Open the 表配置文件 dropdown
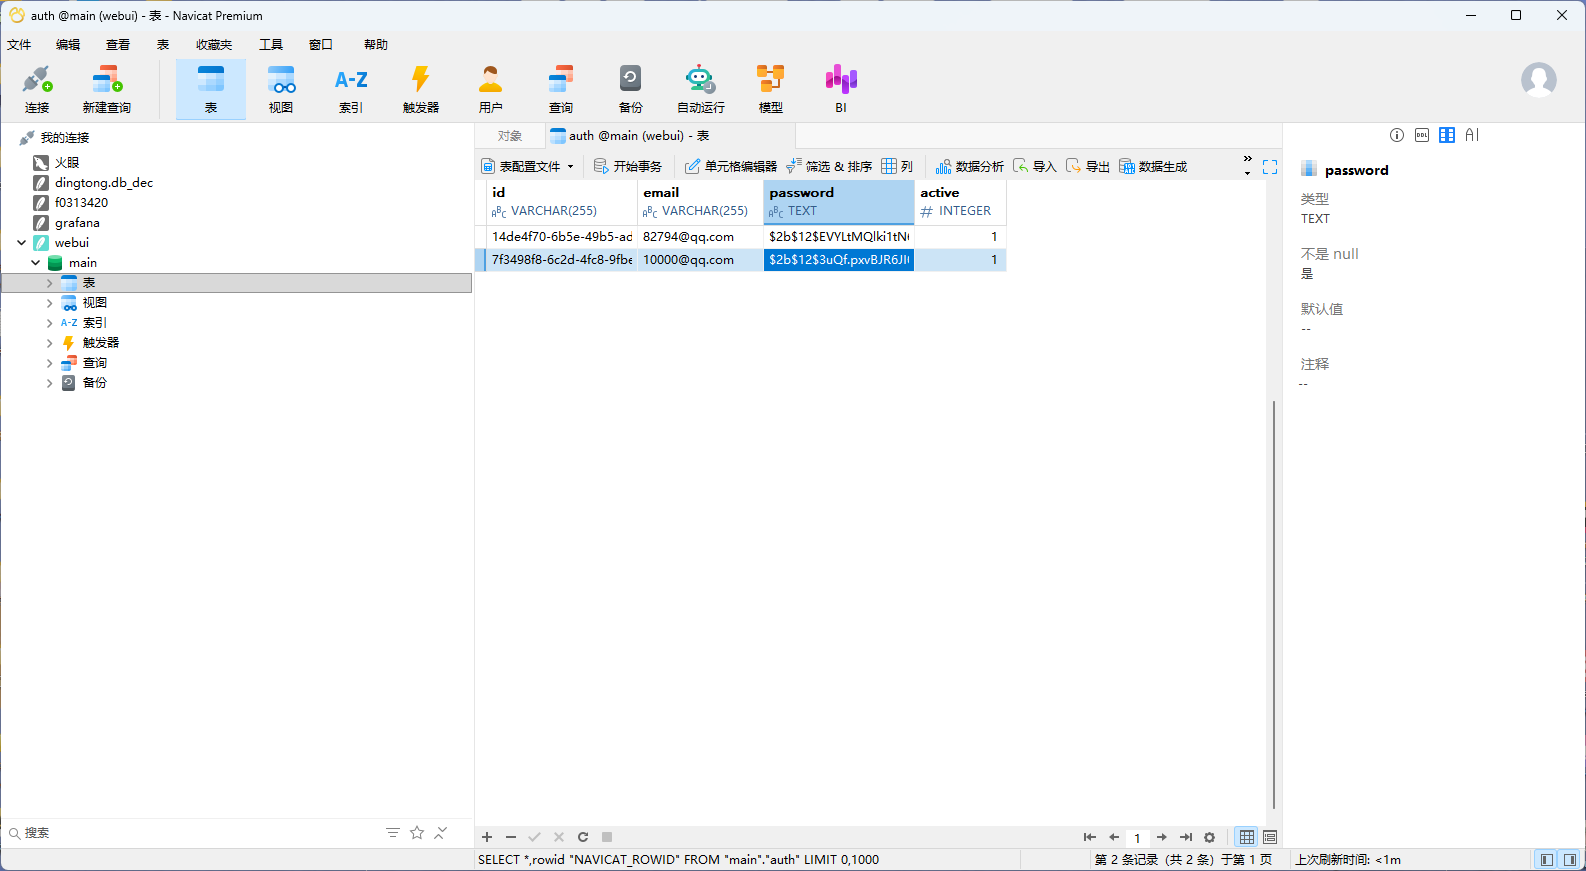 click(528, 167)
